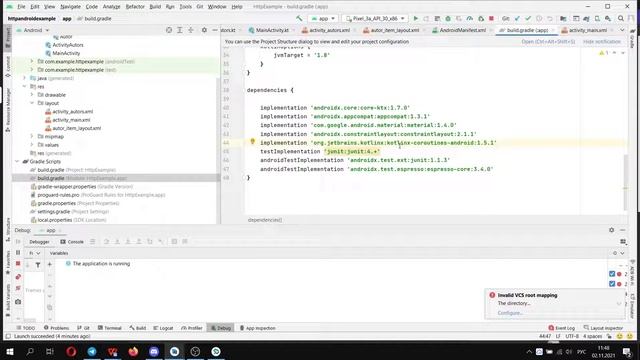Viewport: 640px width, 360px height.
Task: Click the yellow lightbulb intention icon in the gutter
Action: pyautogui.click(x=252, y=142)
